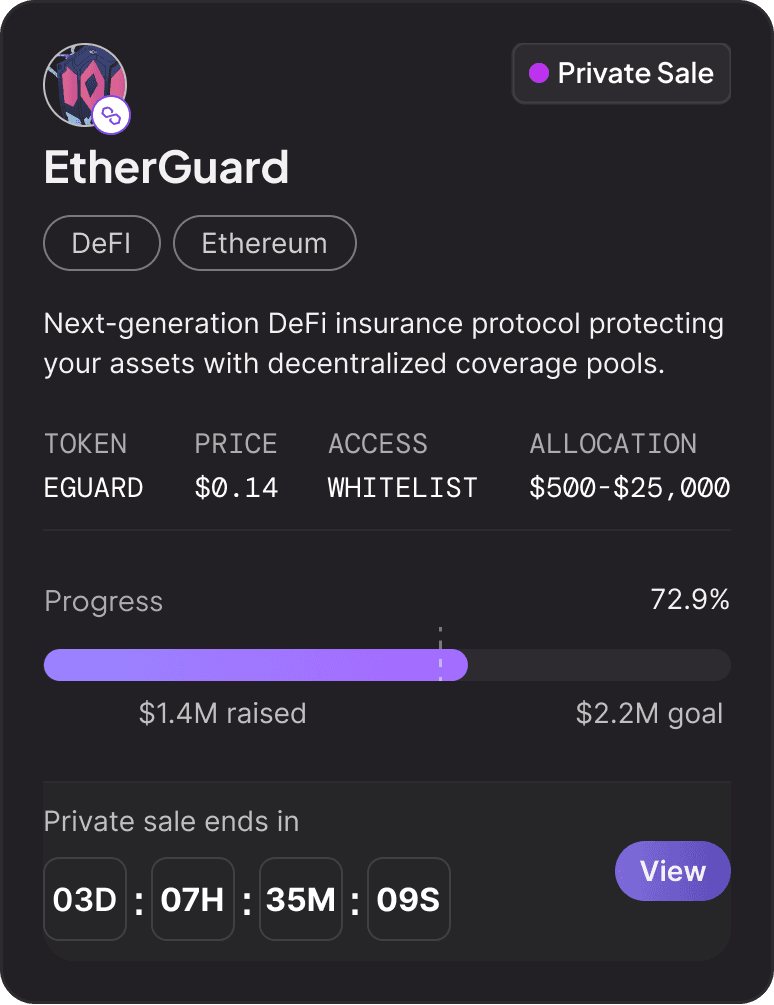
Task: Click the 03D countdown days box
Action: 85,899
